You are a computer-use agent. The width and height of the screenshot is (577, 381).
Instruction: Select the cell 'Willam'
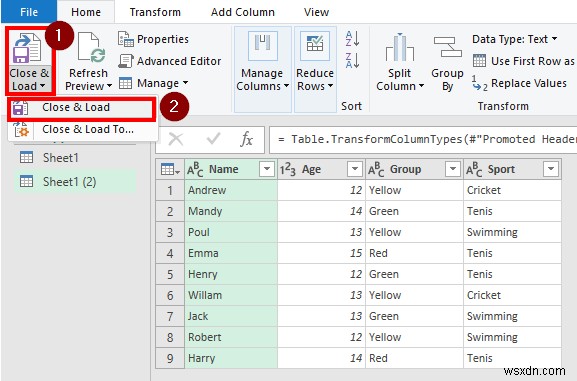click(x=231, y=295)
